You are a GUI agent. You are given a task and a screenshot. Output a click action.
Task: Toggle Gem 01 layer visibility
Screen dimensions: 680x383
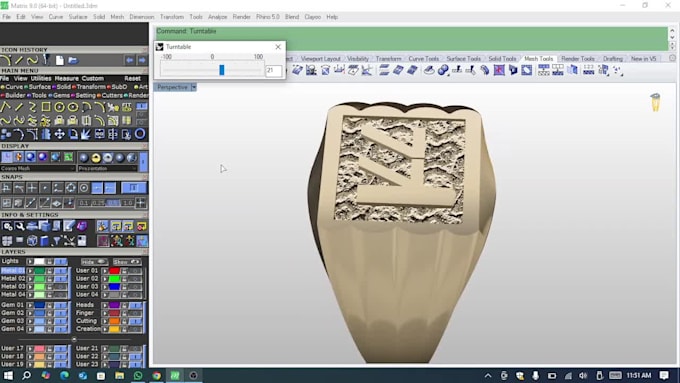(x=61, y=305)
